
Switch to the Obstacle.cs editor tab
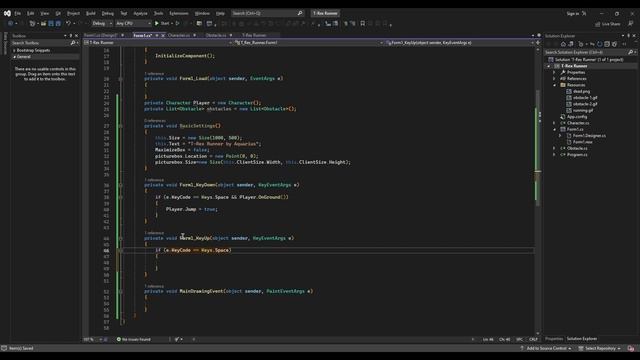pos(216,36)
